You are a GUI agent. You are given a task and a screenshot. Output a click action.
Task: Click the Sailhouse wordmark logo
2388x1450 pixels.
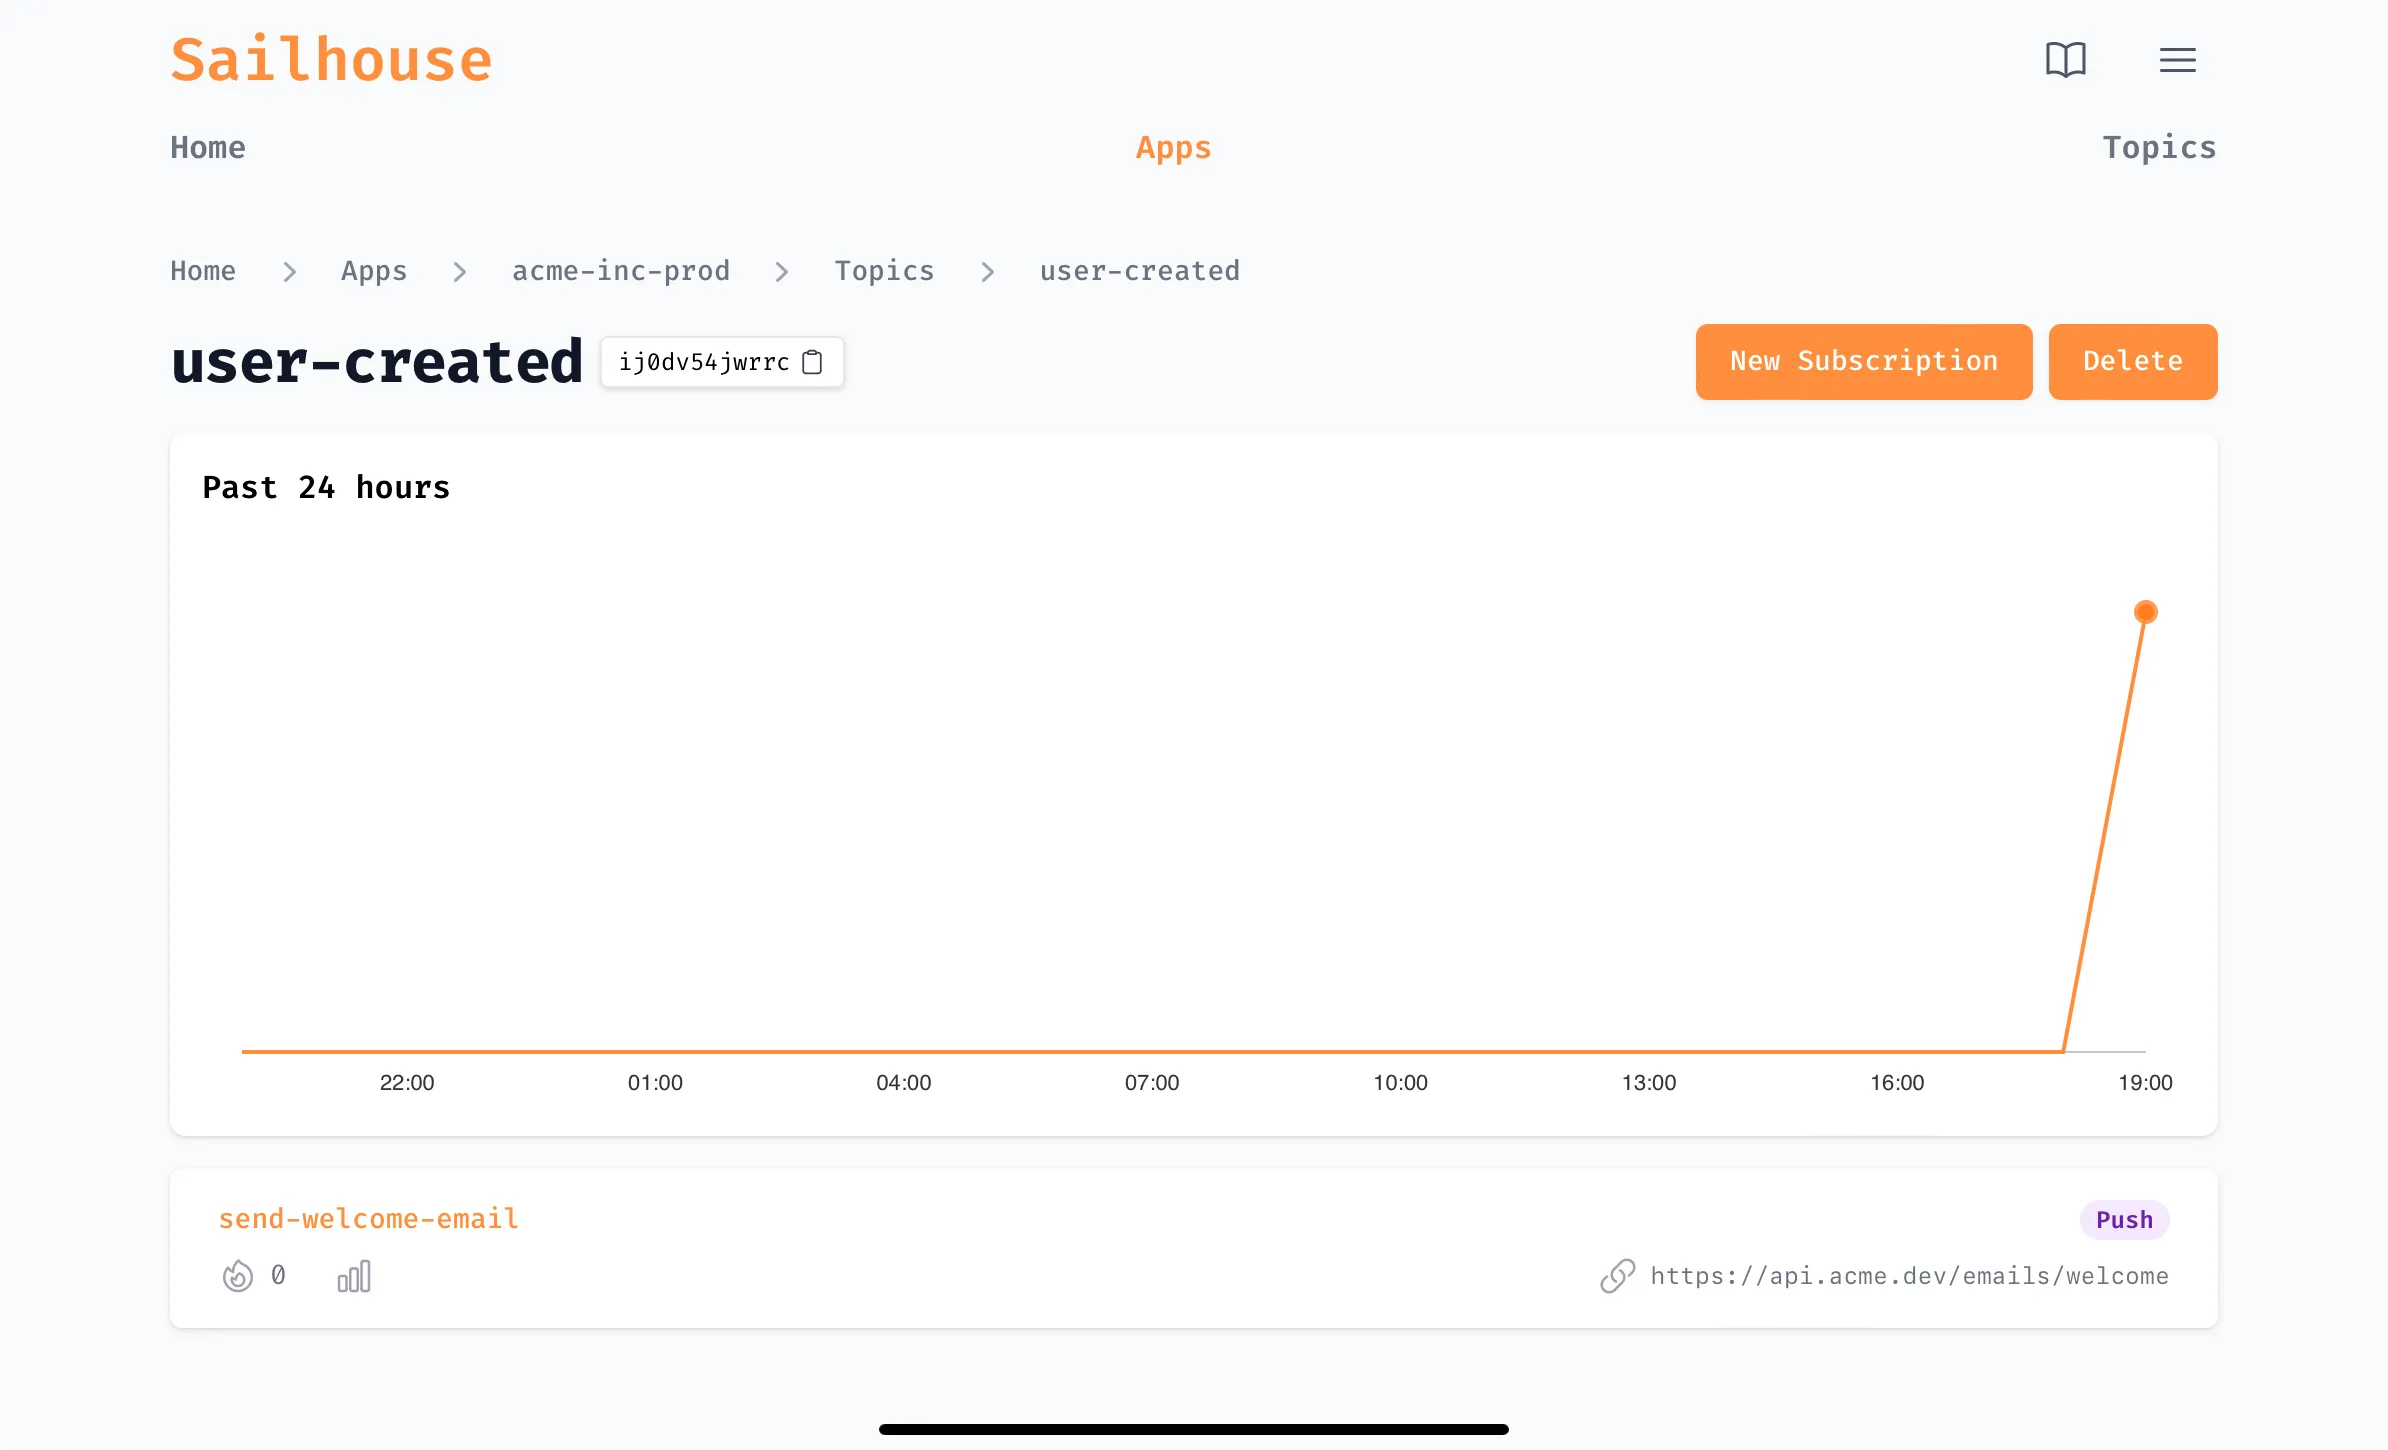point(331,58)
